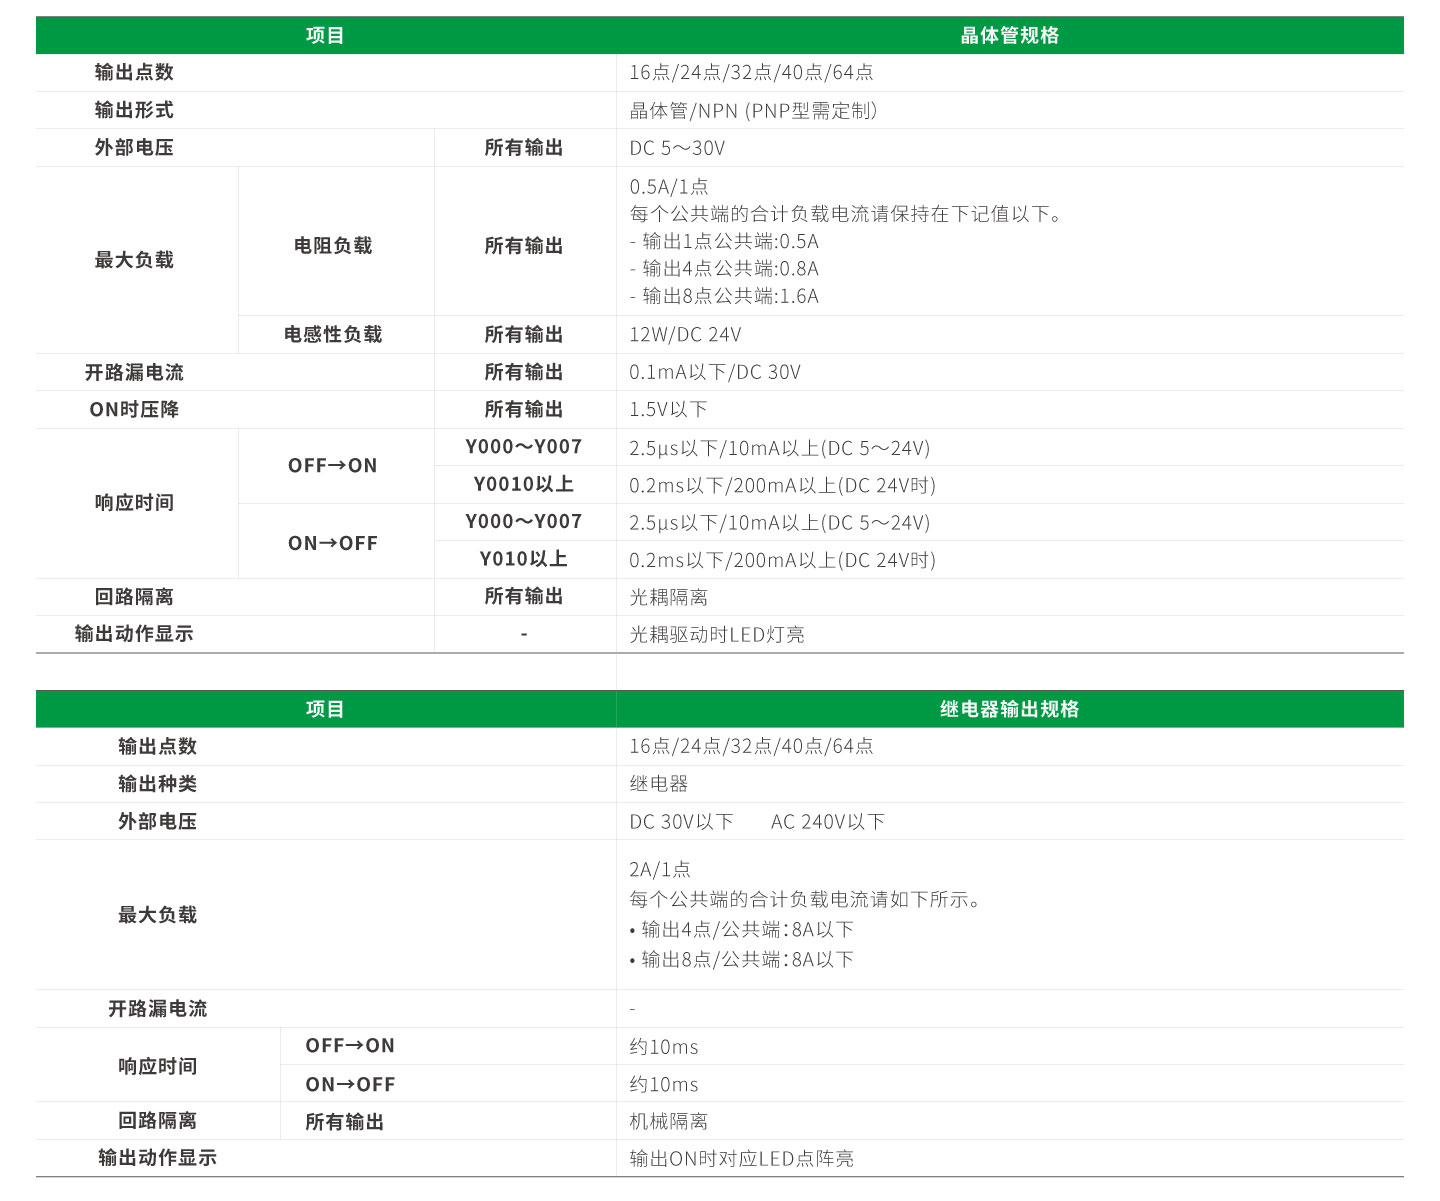The width and height of the screenshot is (1440, 1201).
Task: Click the 最大负载 row label in first table
Action: 134,258
